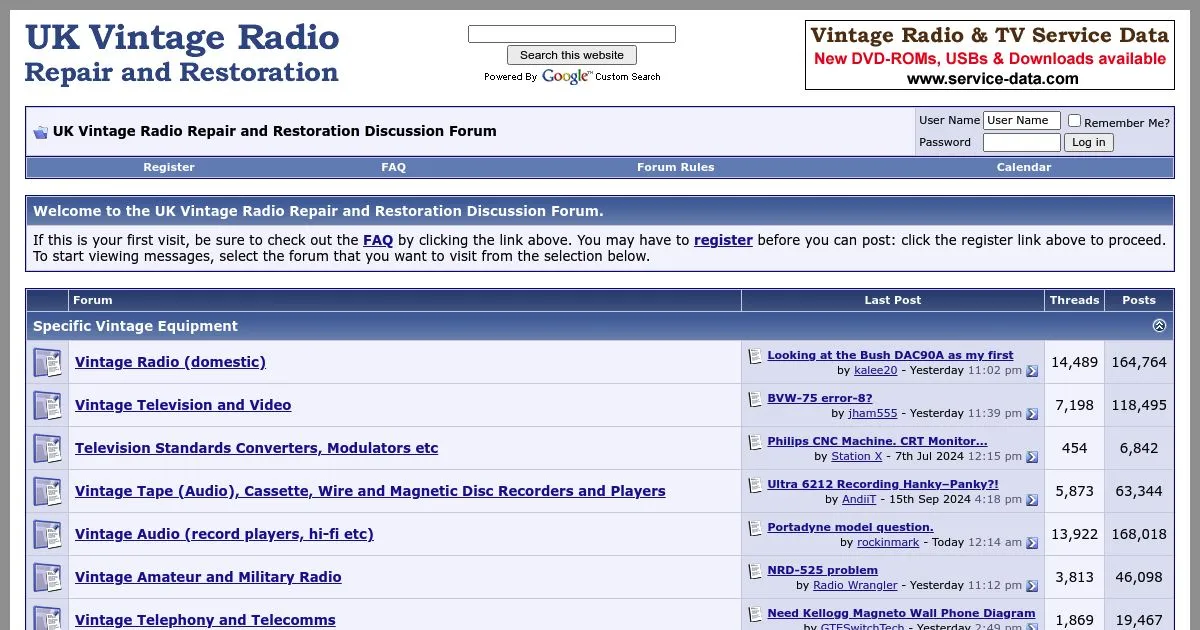This screenshot has width=1200, height=630.
Task: Click forum status icon for Vintage Amateur and Military Radio
Action: point(47,577)
